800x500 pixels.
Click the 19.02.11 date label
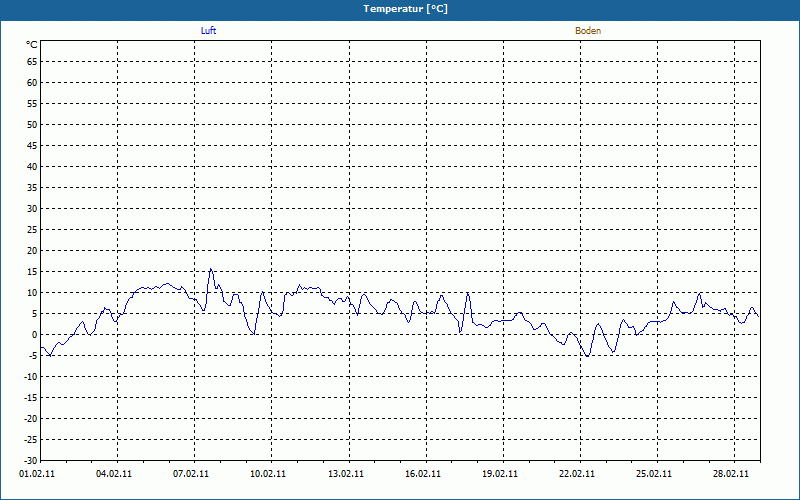click(x=500, y=473)
